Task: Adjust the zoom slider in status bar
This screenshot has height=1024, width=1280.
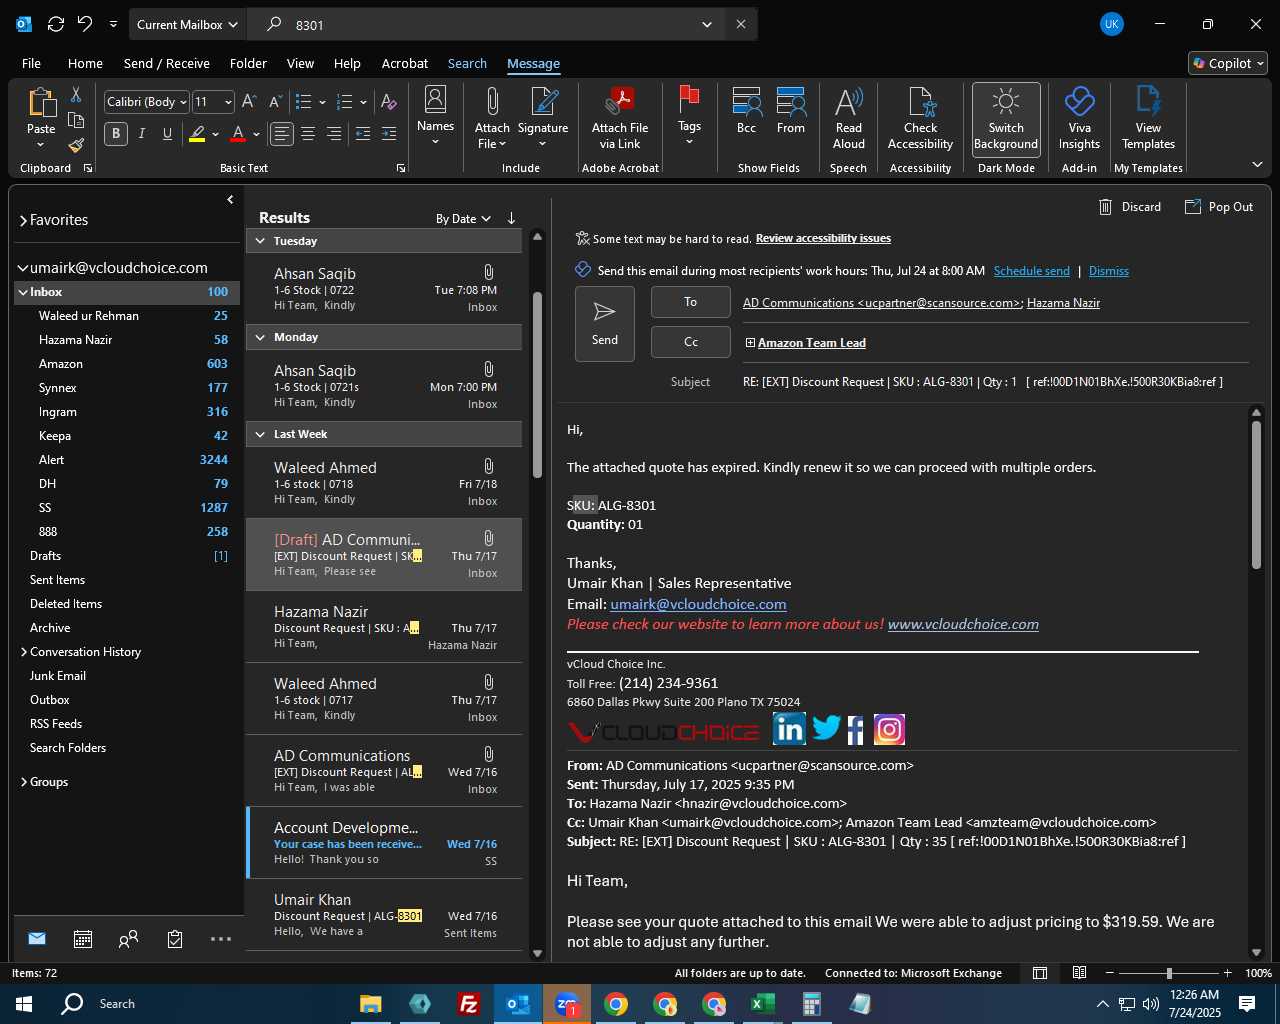Action: [x=1168, y=973]
